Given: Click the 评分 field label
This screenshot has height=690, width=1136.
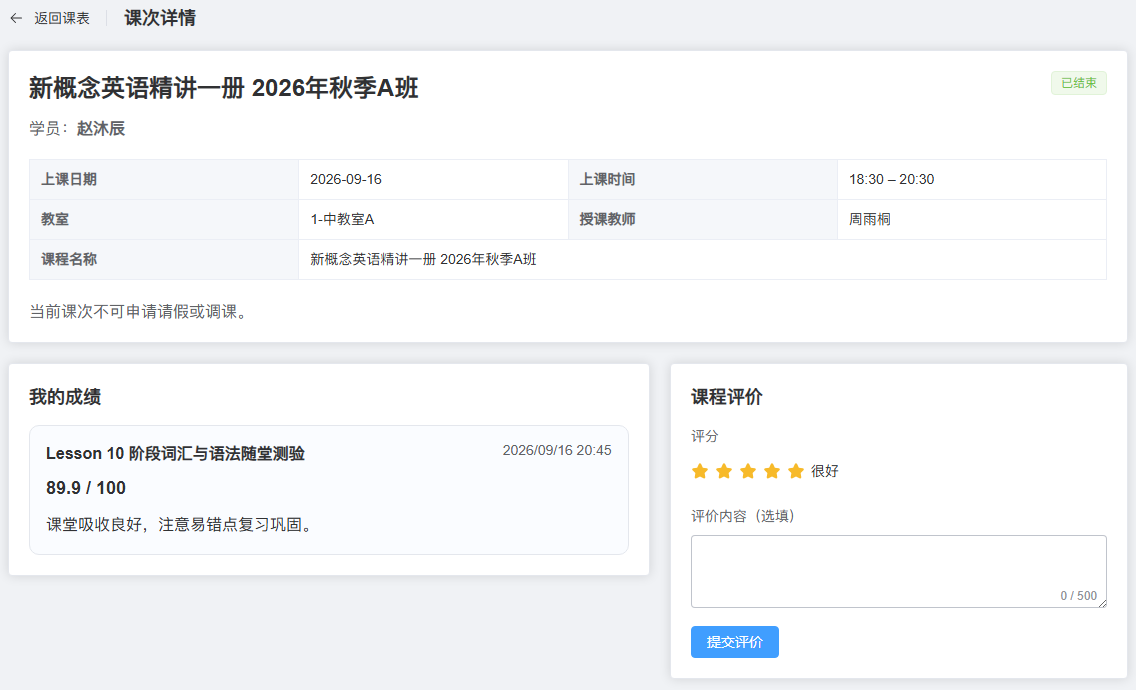Looking at the screenshot, I should 705,436.
